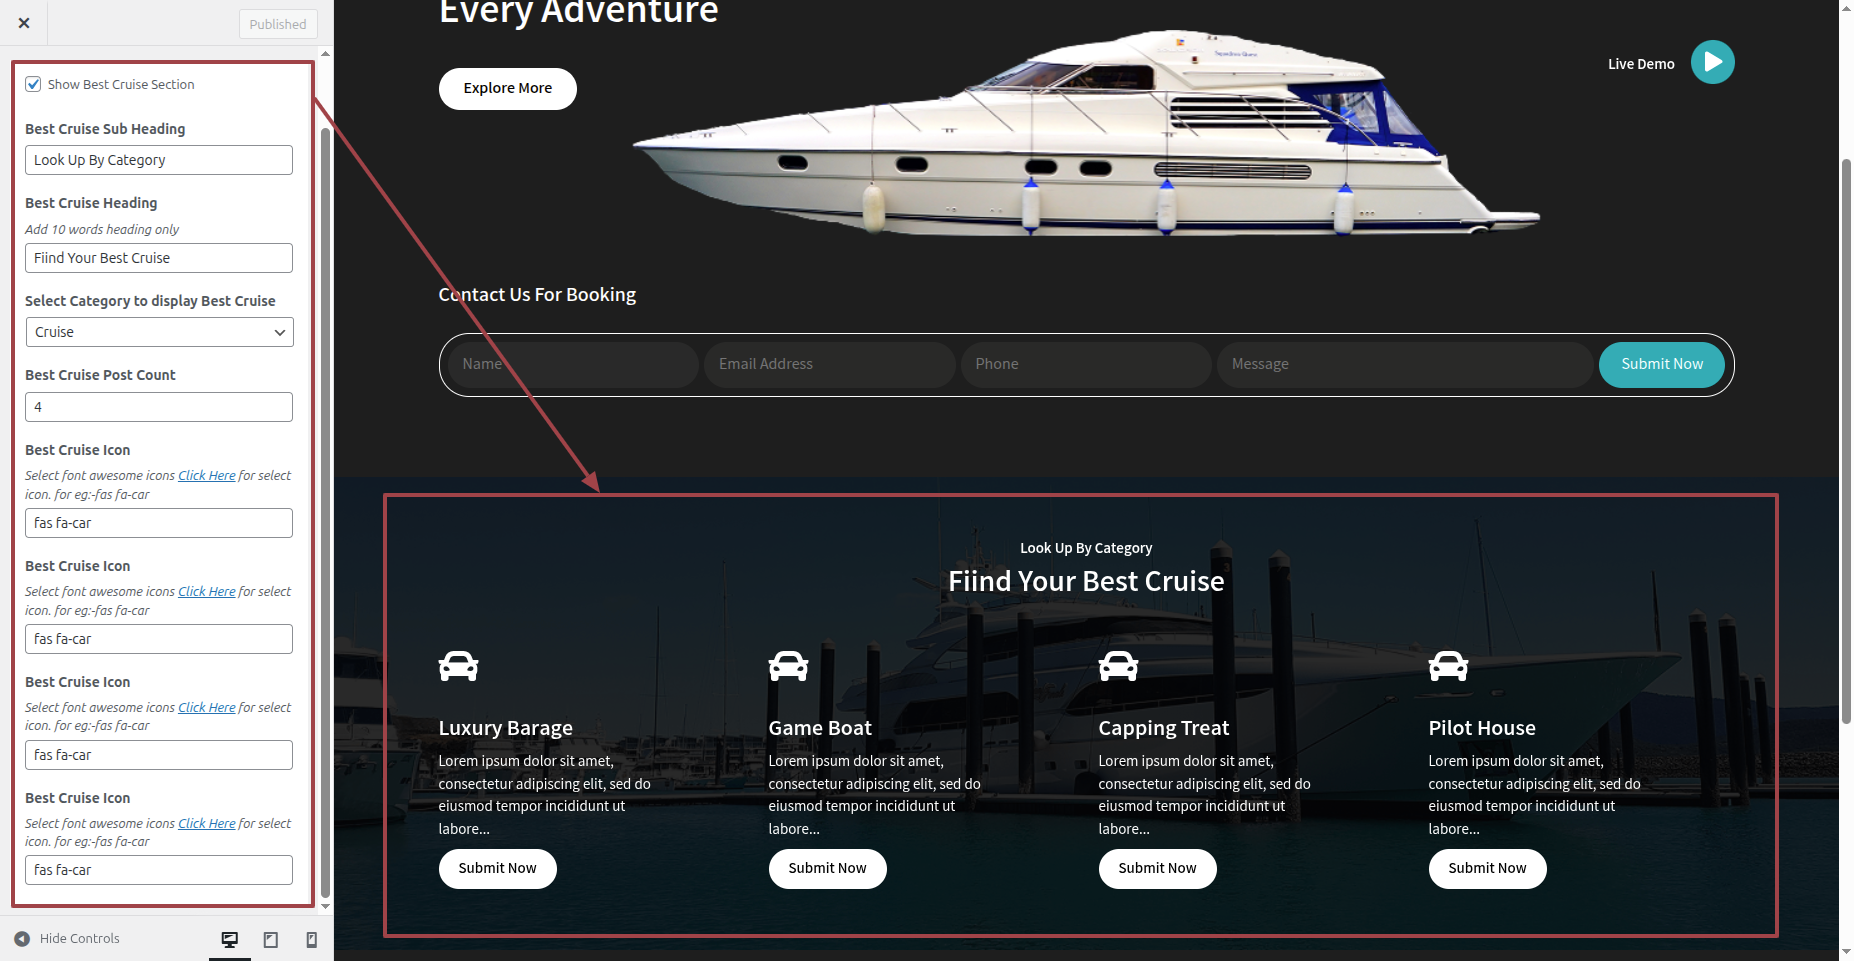Click Submit Now under Game Boat
The height and width of the screenshot is (961, 1854).
pos(828,869)
